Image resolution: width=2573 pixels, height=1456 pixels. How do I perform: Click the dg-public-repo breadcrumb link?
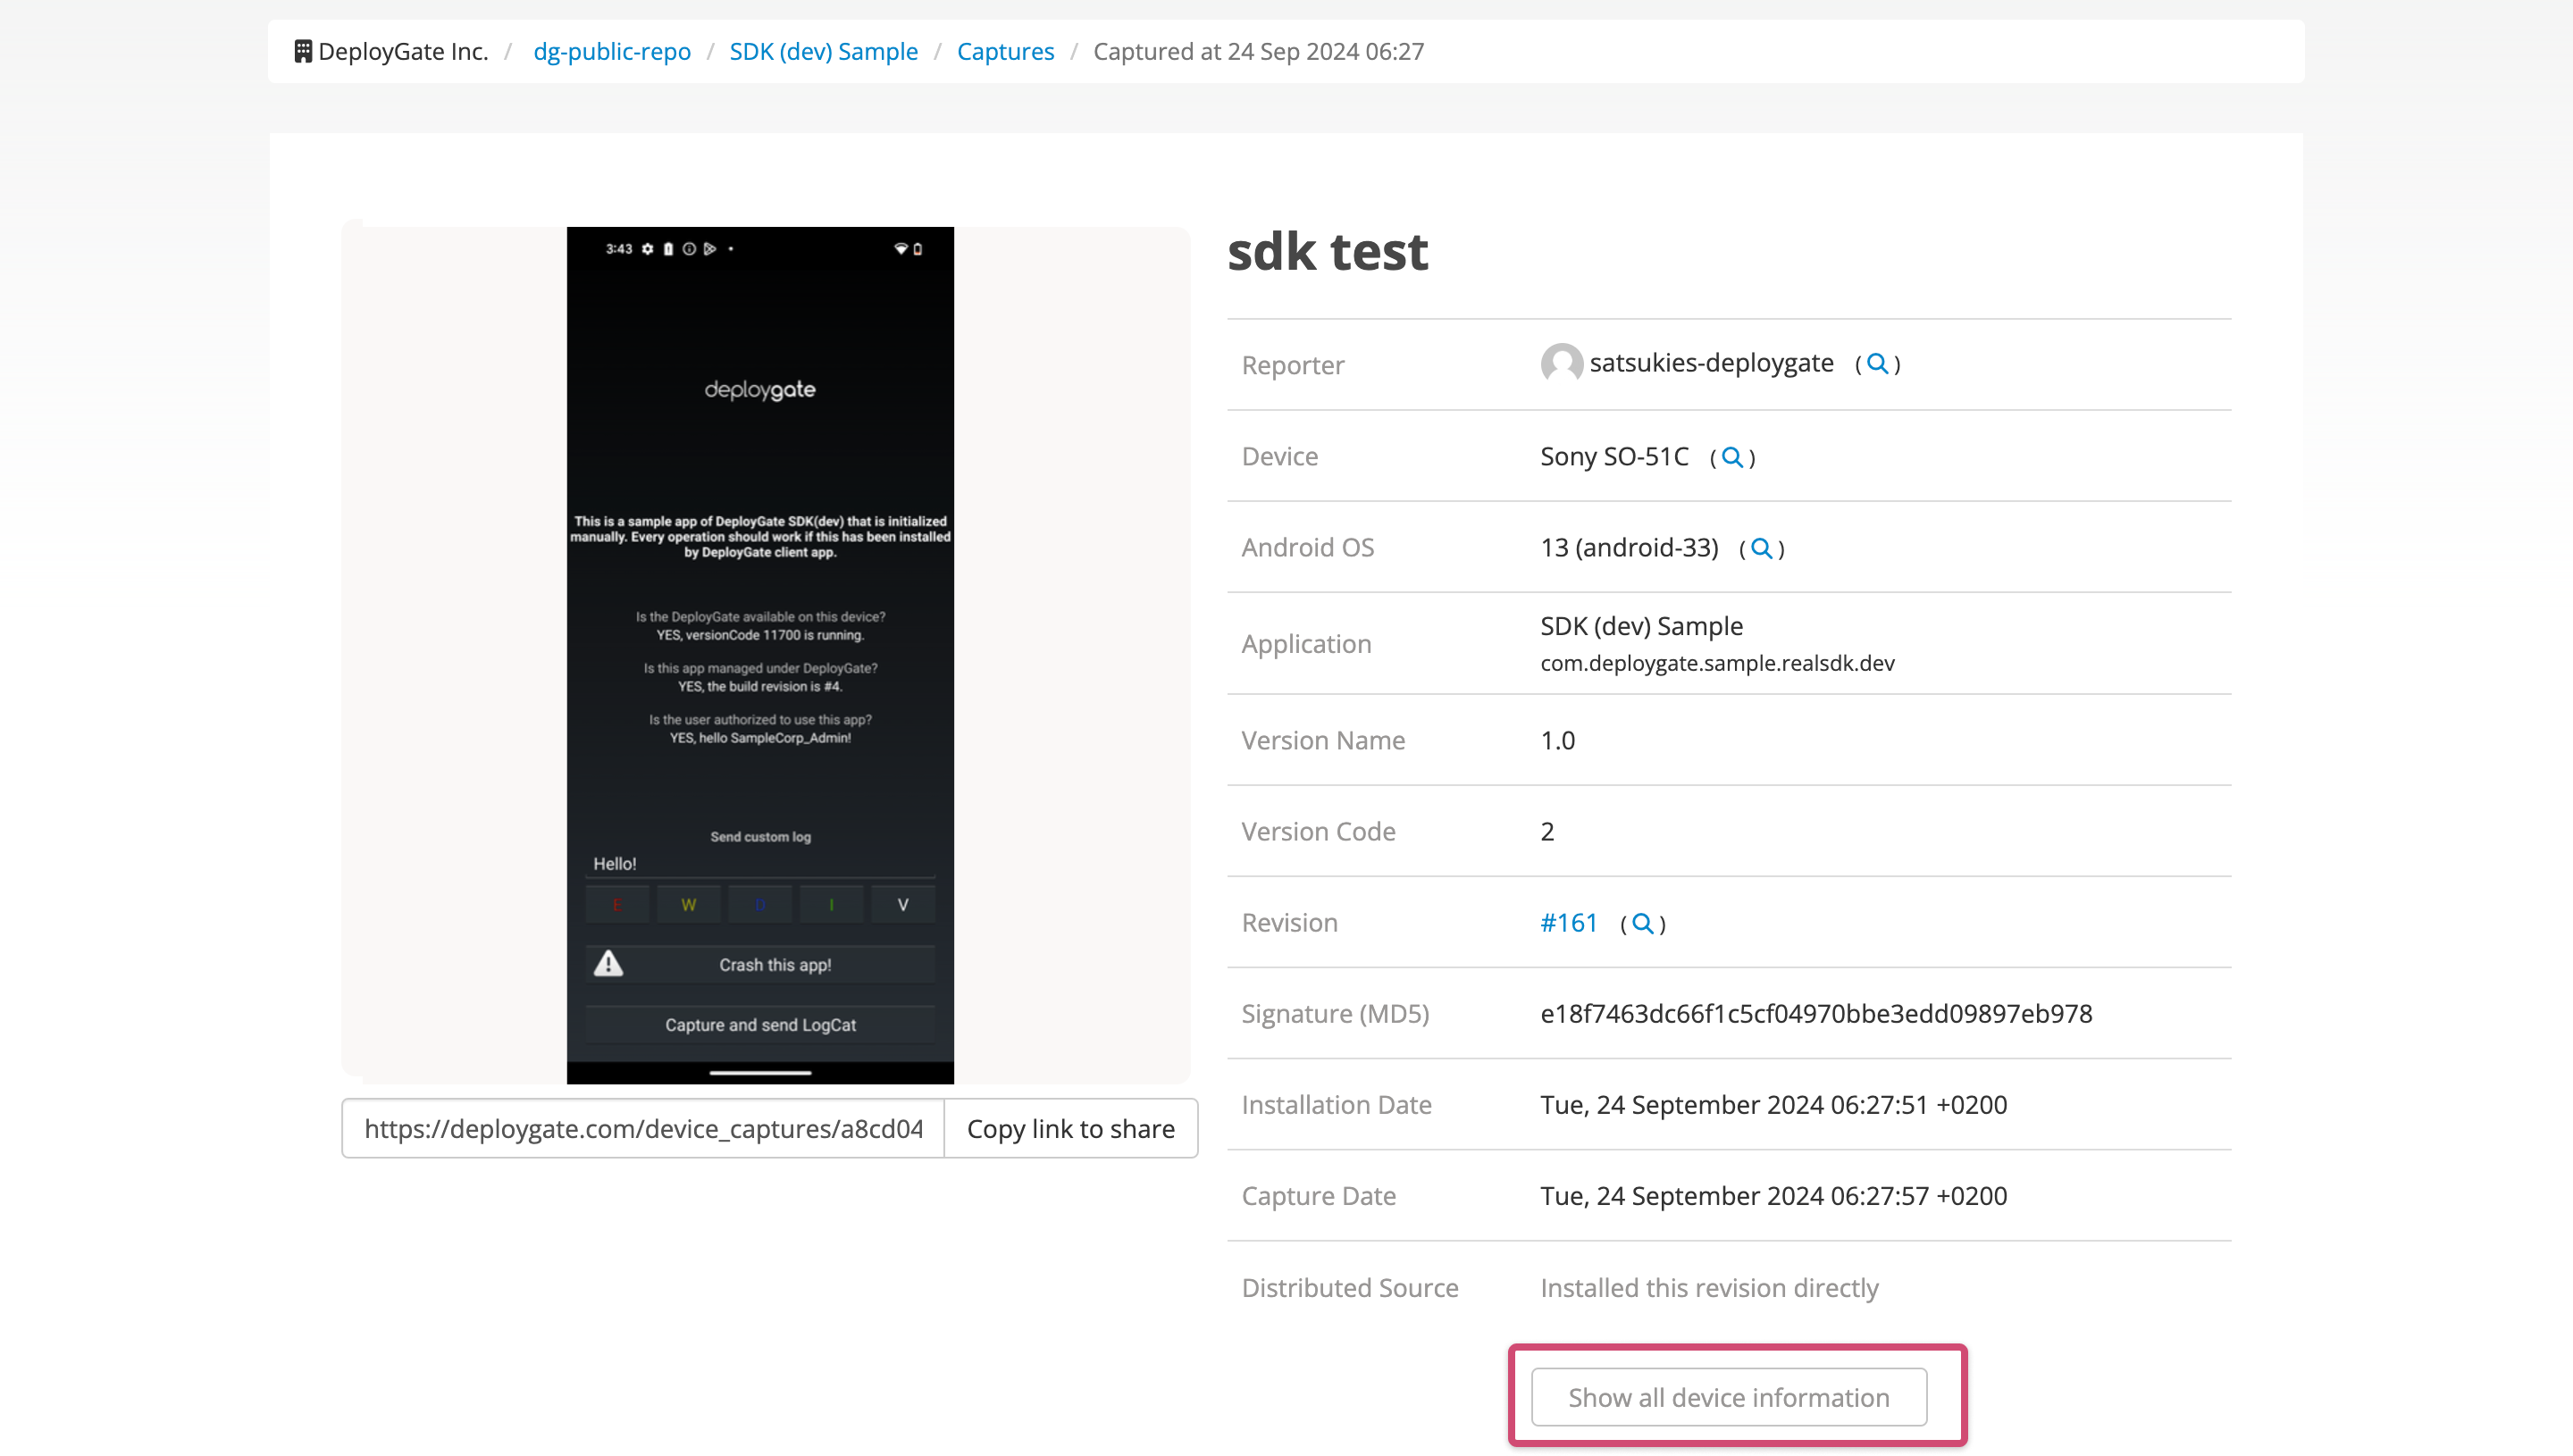tap(613, 51)
